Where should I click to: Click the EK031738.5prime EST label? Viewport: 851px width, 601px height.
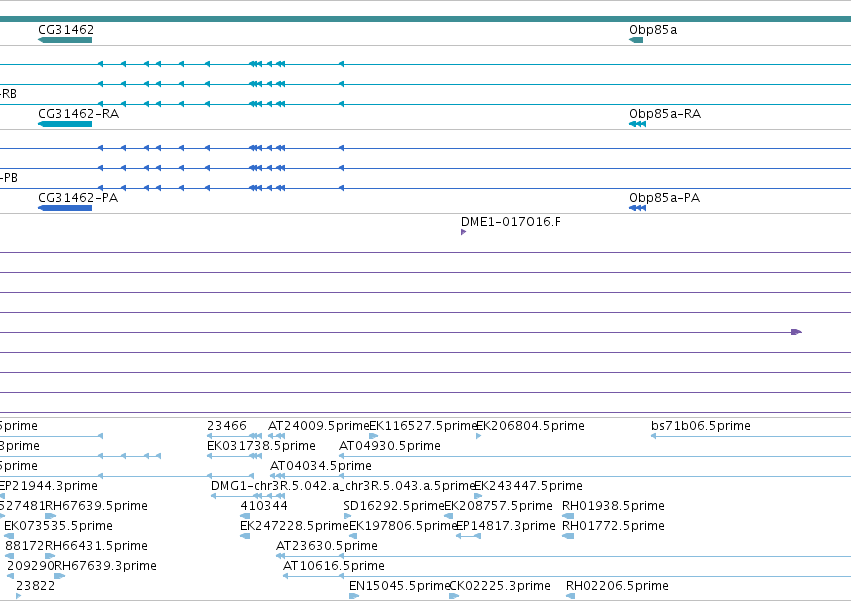click(261, 446)
